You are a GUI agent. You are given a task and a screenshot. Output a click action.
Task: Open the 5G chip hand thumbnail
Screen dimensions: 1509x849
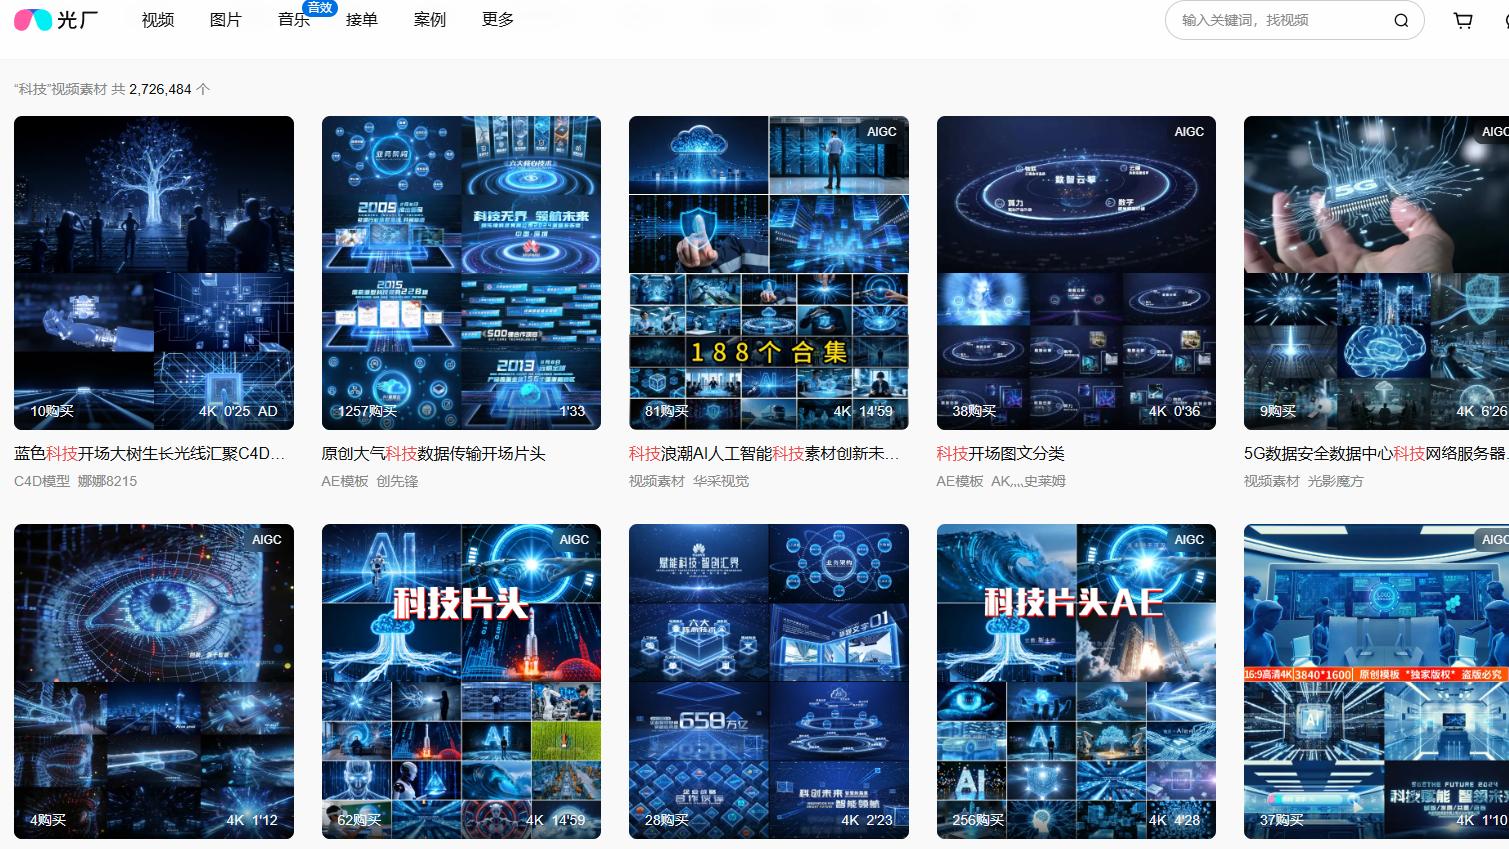1376,273
